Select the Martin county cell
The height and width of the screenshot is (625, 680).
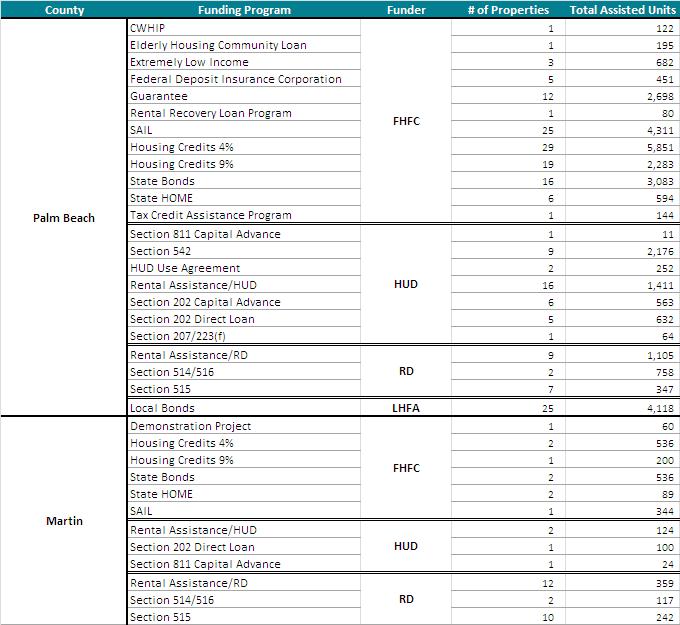64,520
